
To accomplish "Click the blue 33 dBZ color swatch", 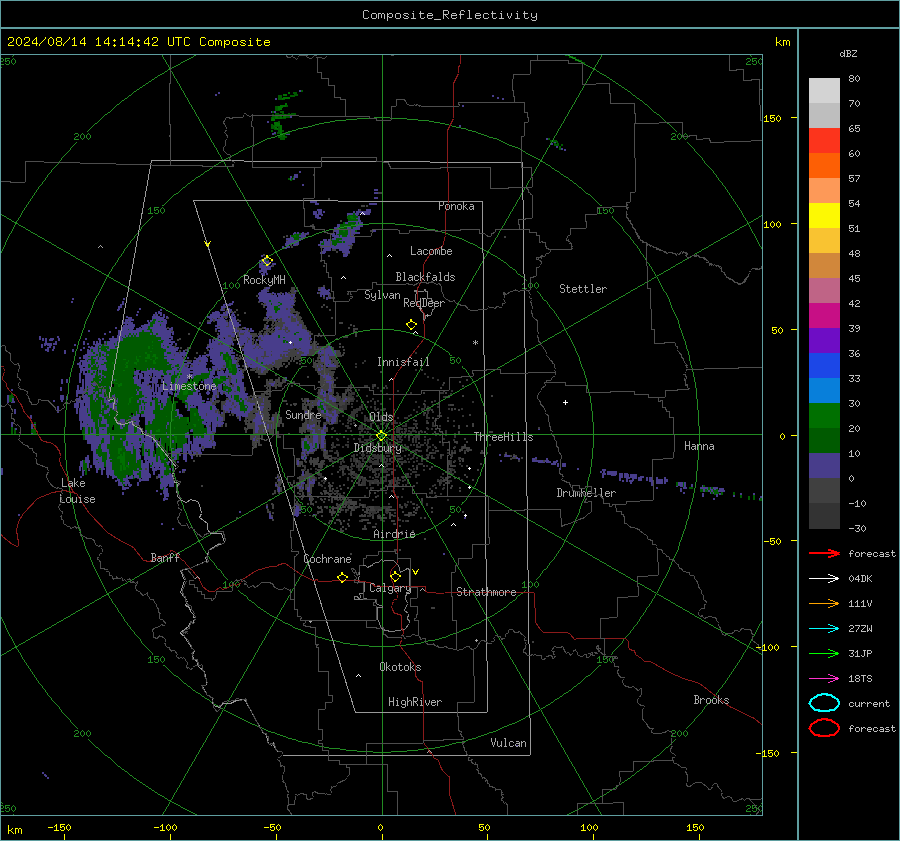I will pos(824,366).
